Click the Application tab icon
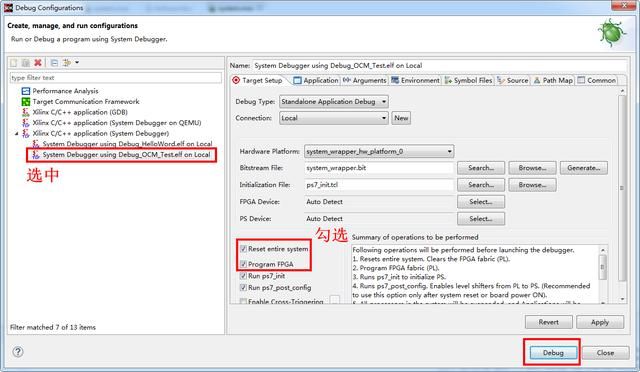Image resolution: width=640 pixels, height=372 pixels. (x=297, y=80)
